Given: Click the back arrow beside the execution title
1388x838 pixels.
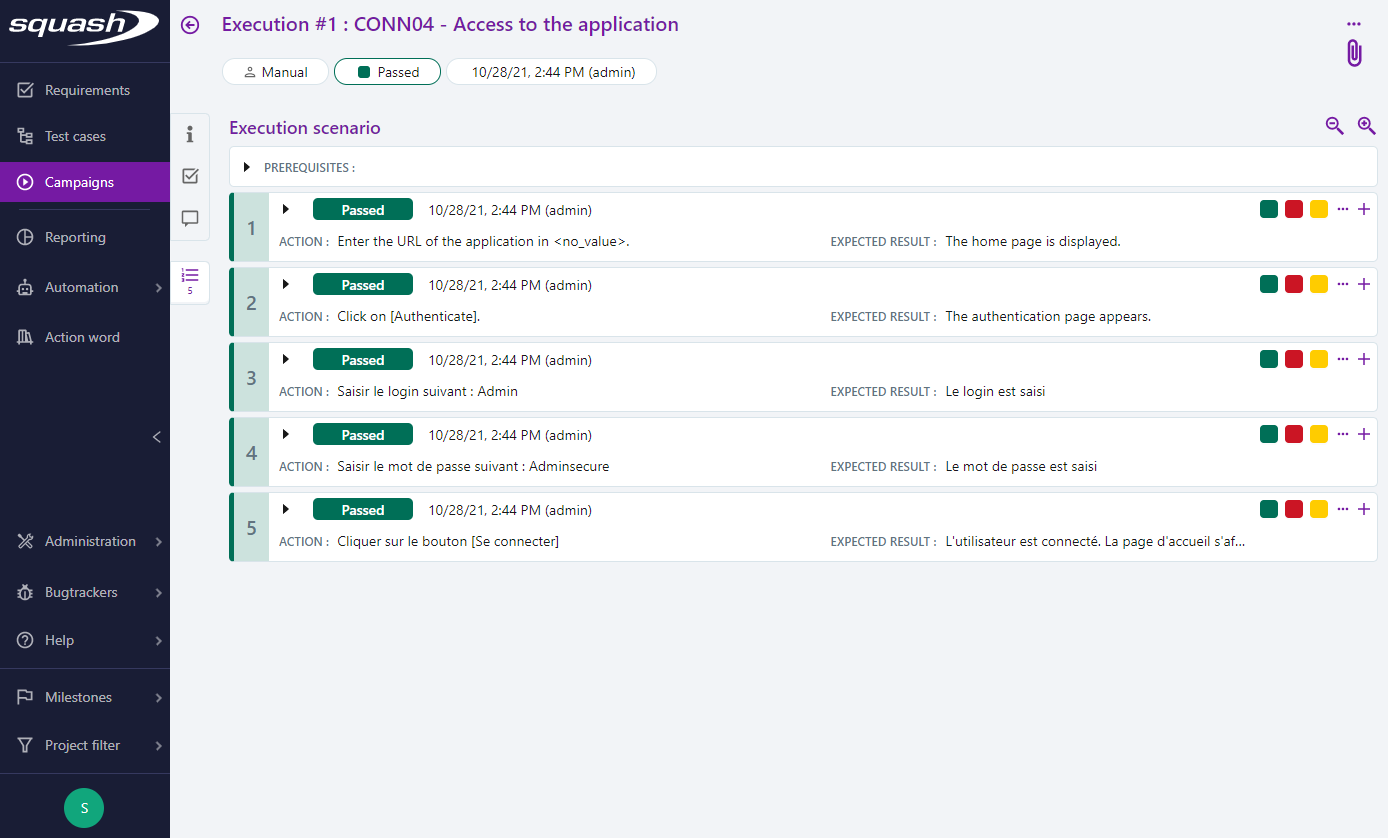Looking at the screenshot, I should tap(190, 25).
